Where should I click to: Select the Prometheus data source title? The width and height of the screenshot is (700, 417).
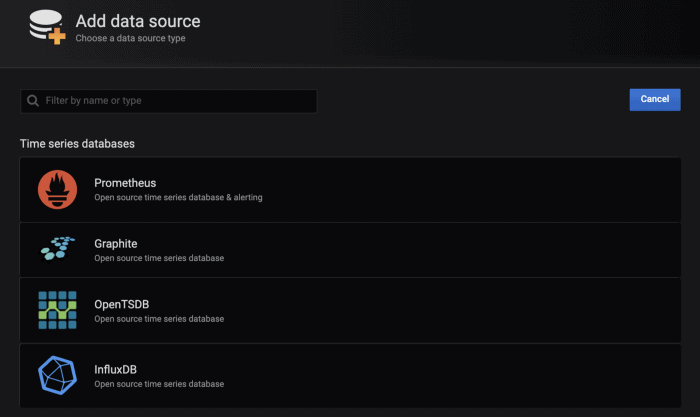125,183
